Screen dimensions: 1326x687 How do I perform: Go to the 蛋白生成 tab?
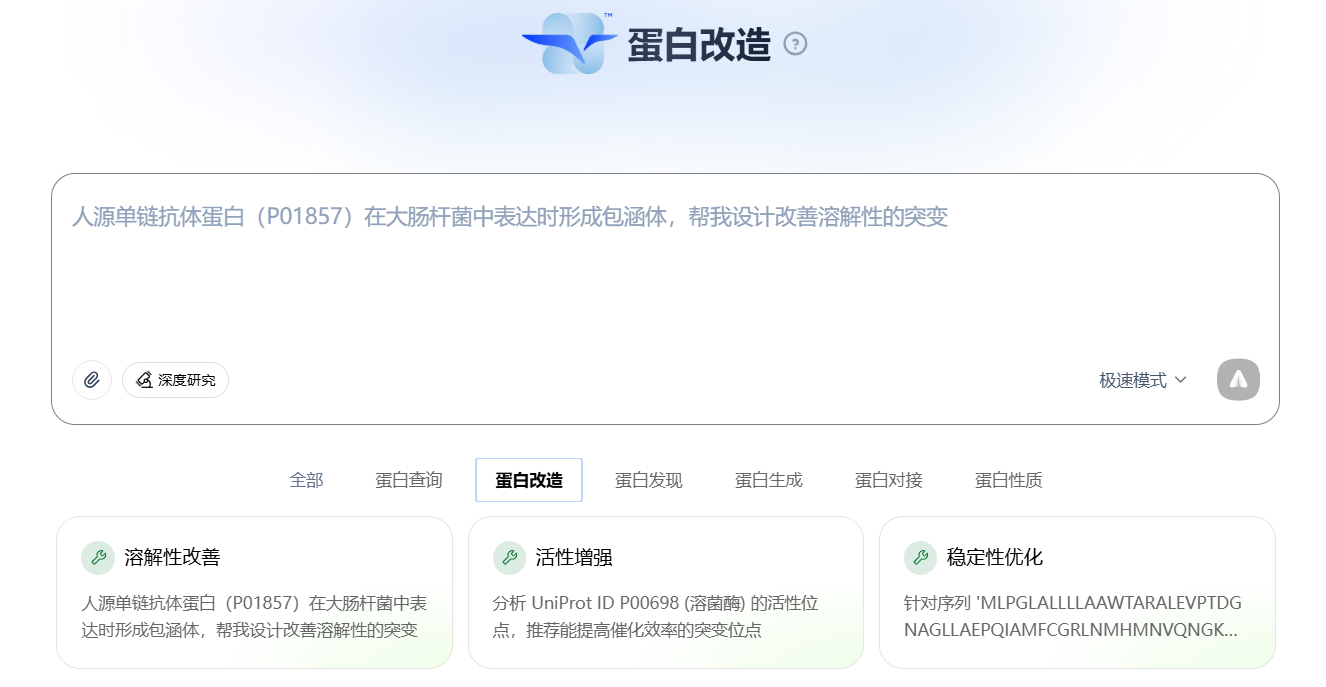(769, 480)
